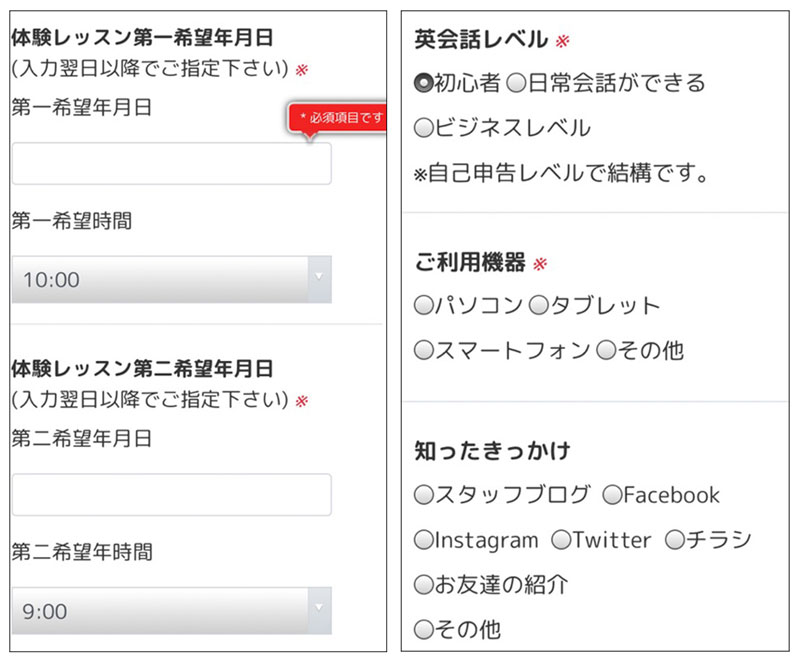Pick その他 under ご利用機器

606,351
